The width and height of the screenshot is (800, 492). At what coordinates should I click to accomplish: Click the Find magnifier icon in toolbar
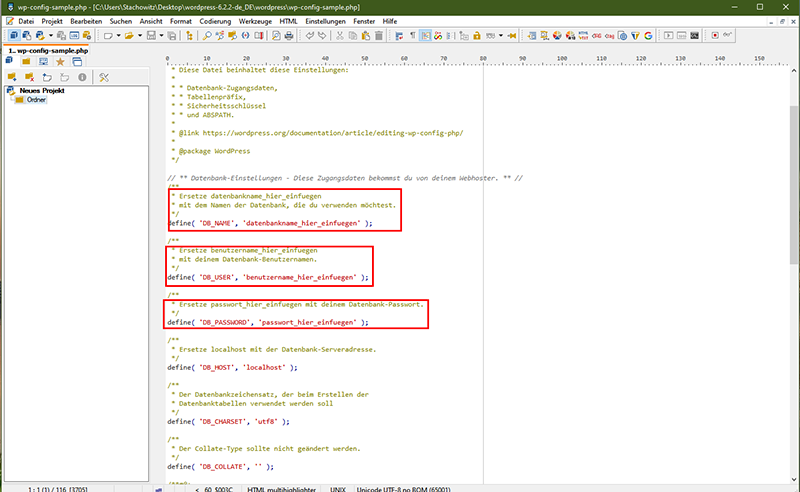pos(207,36)
